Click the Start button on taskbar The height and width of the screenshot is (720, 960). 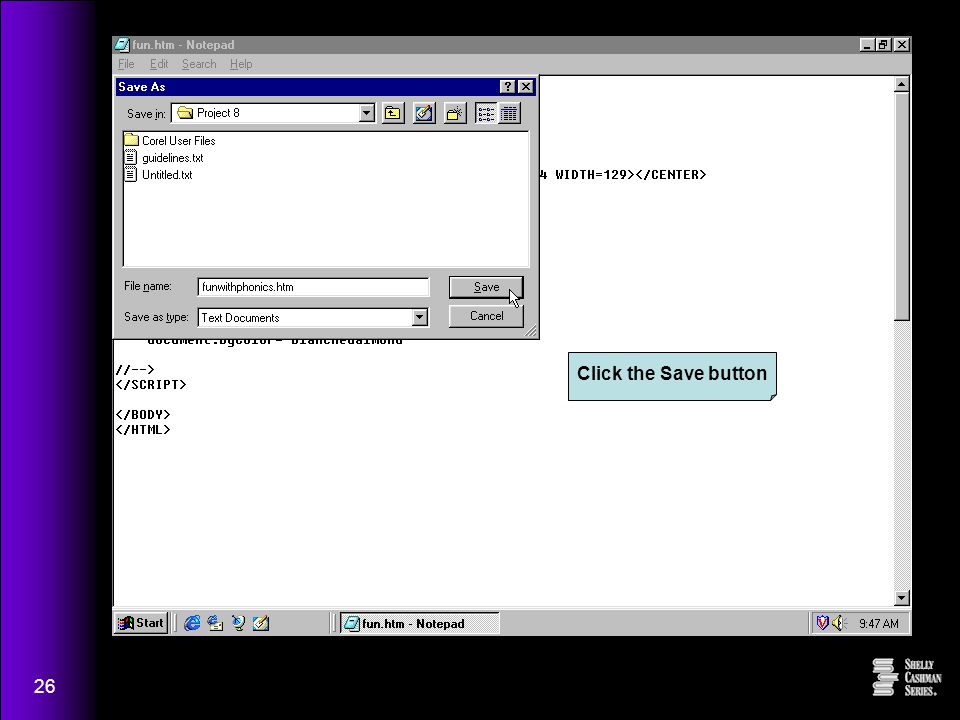pos(141,623)
